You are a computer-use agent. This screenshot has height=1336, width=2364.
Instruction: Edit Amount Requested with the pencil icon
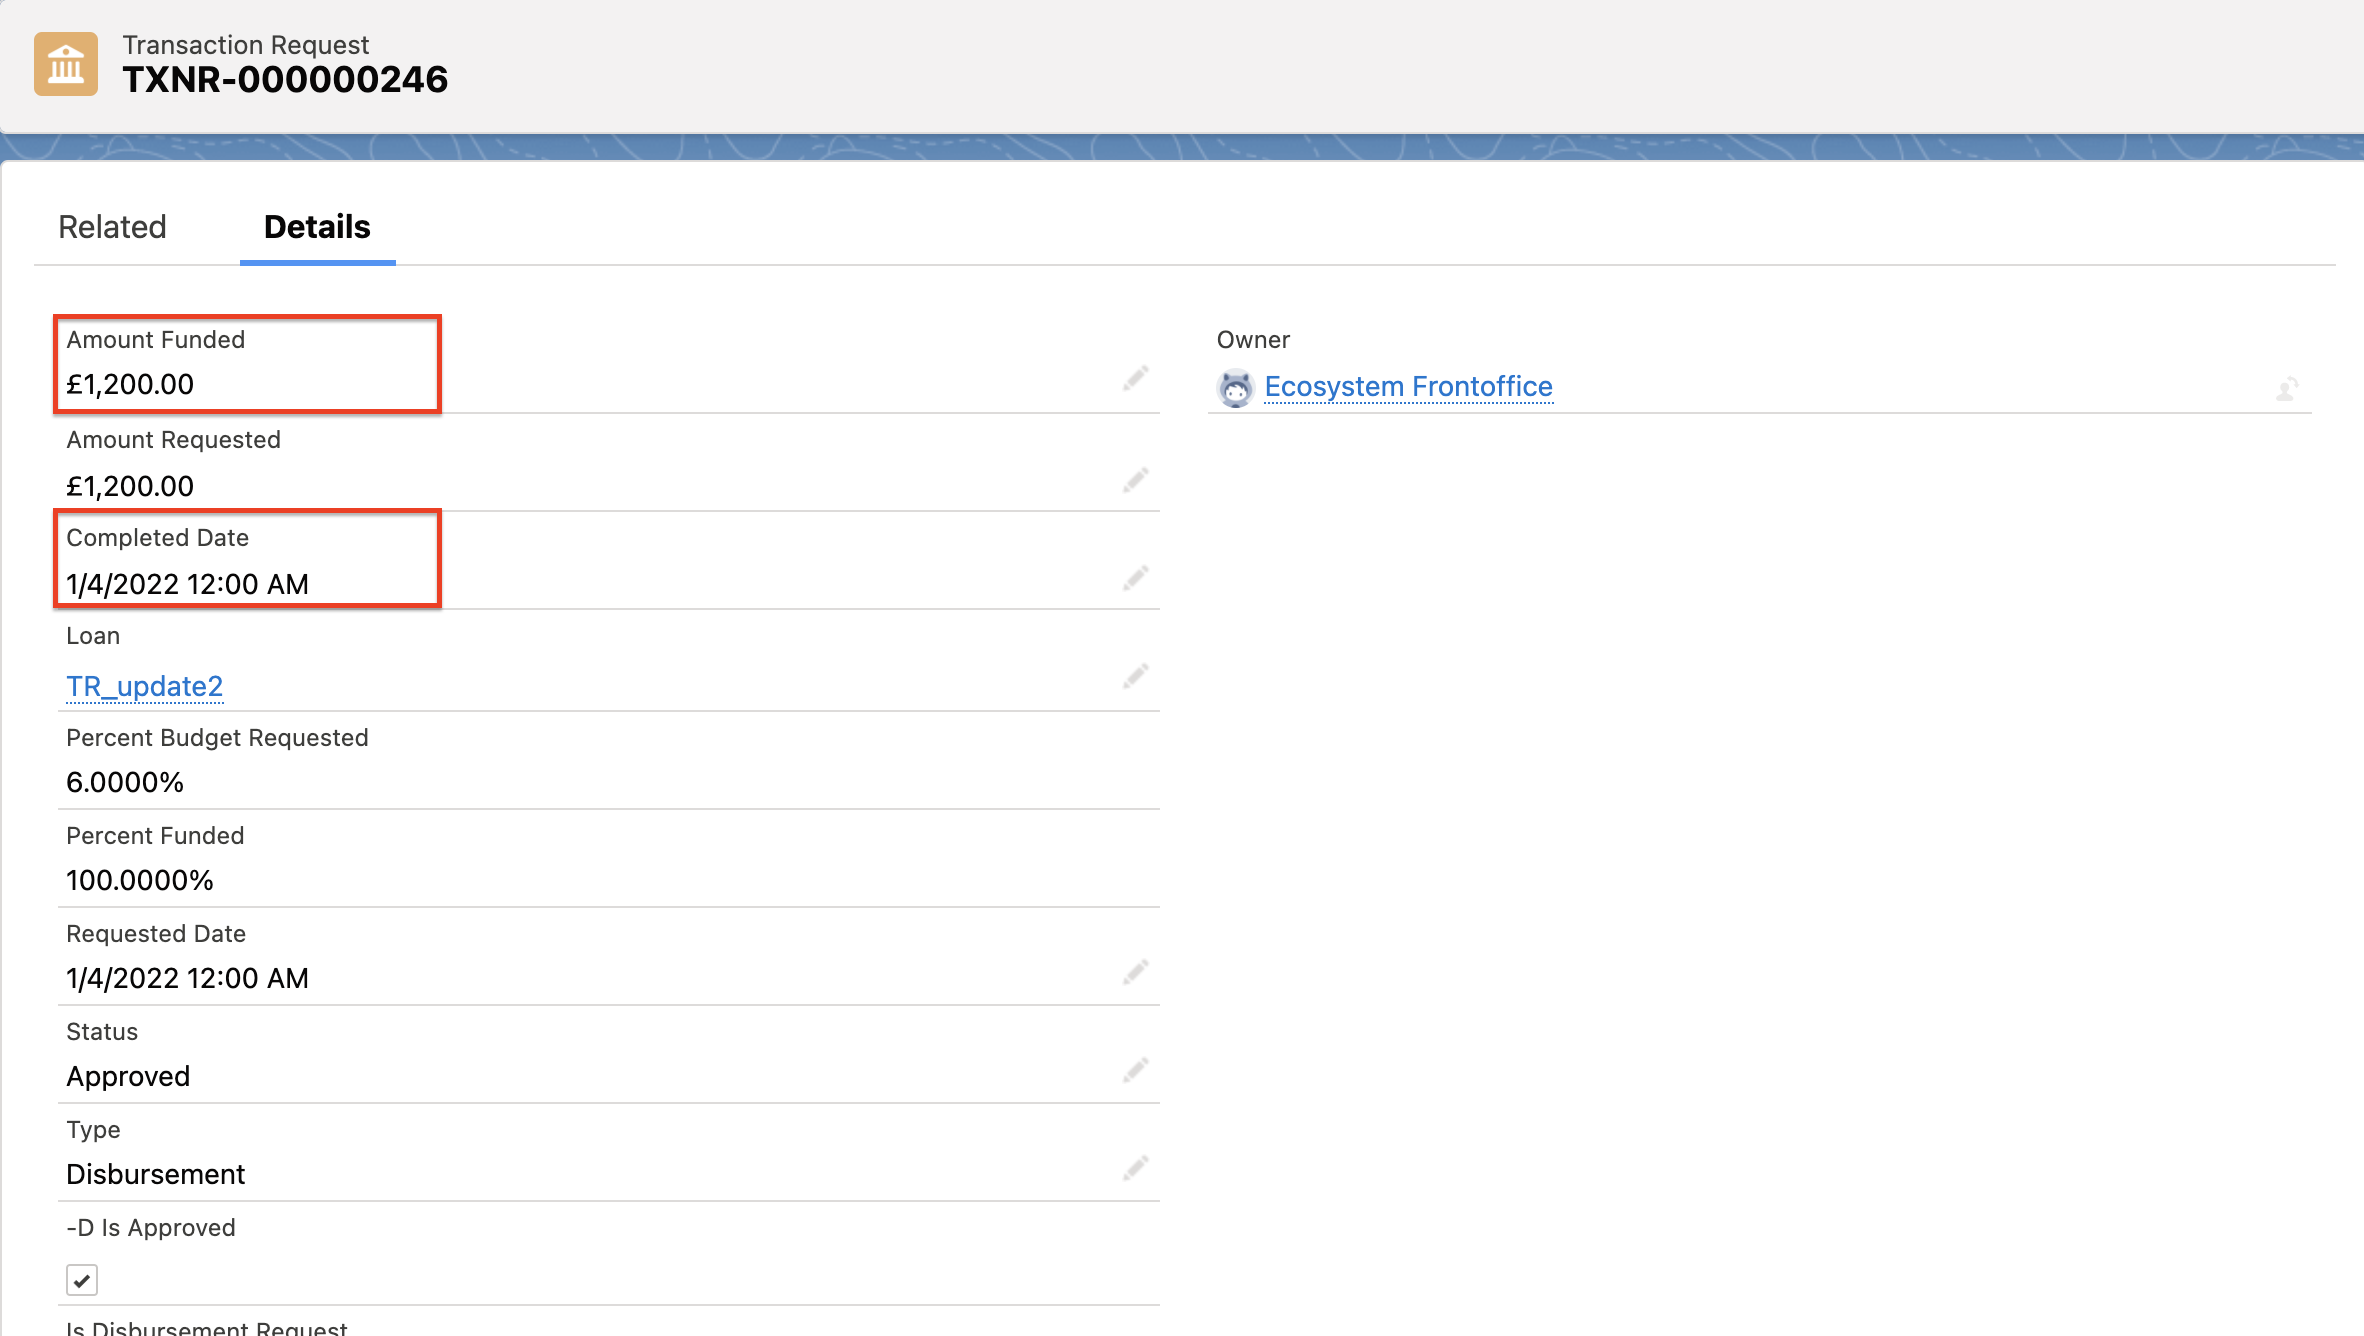pyautogui.click(x=1136, y=480)
